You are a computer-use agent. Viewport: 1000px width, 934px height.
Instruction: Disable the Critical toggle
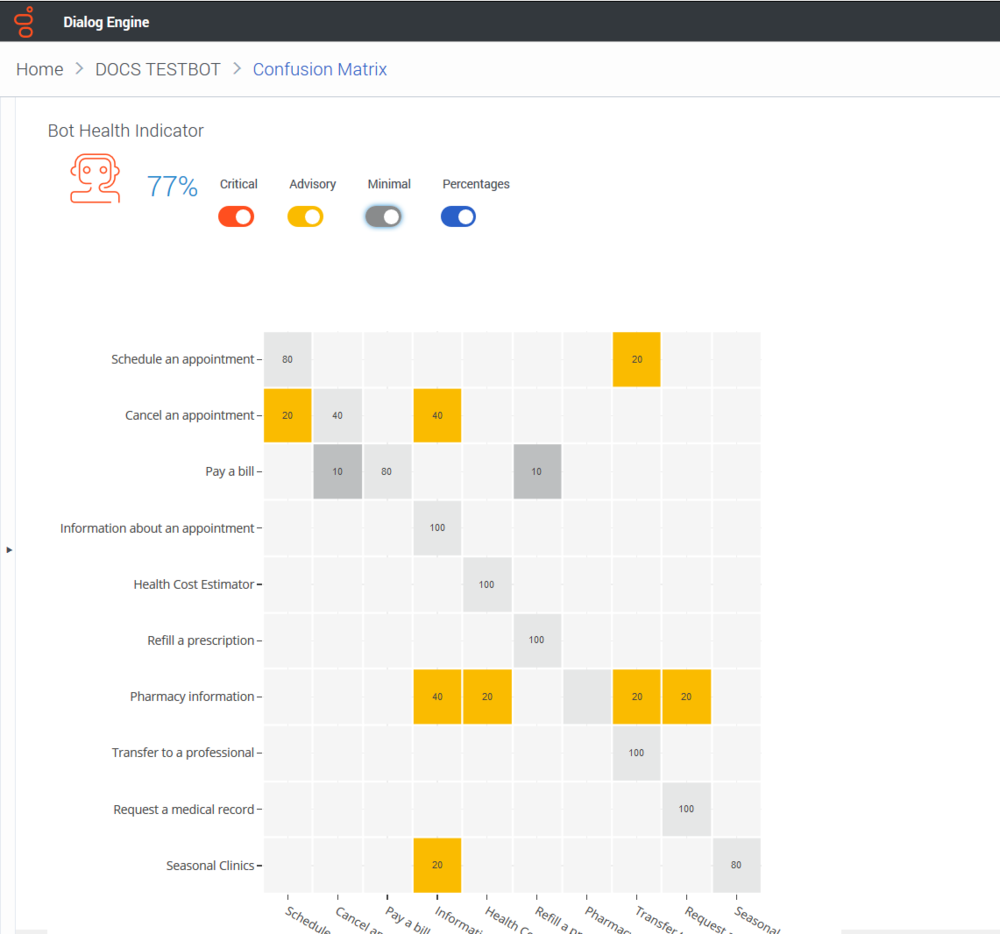[x=236, y=217]
